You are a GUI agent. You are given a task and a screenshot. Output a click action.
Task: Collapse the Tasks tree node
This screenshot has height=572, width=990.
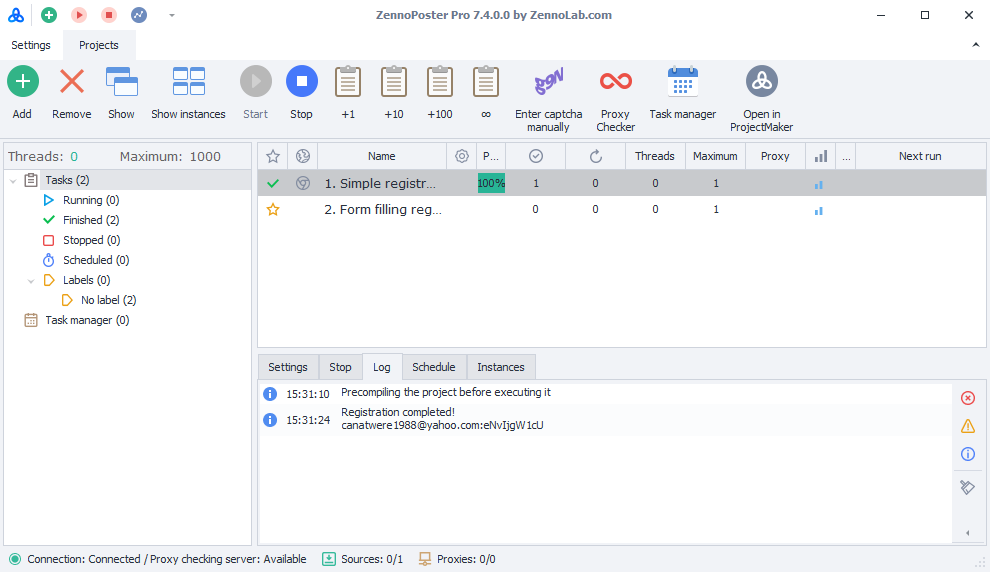pyautogui.click(x=13, y=181)
